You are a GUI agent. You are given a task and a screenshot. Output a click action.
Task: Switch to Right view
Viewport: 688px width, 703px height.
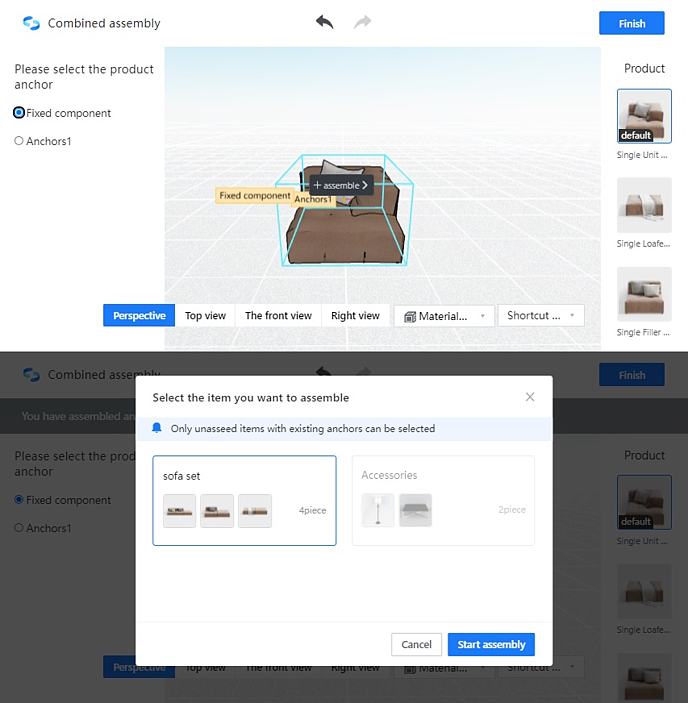tap(355, 316)
